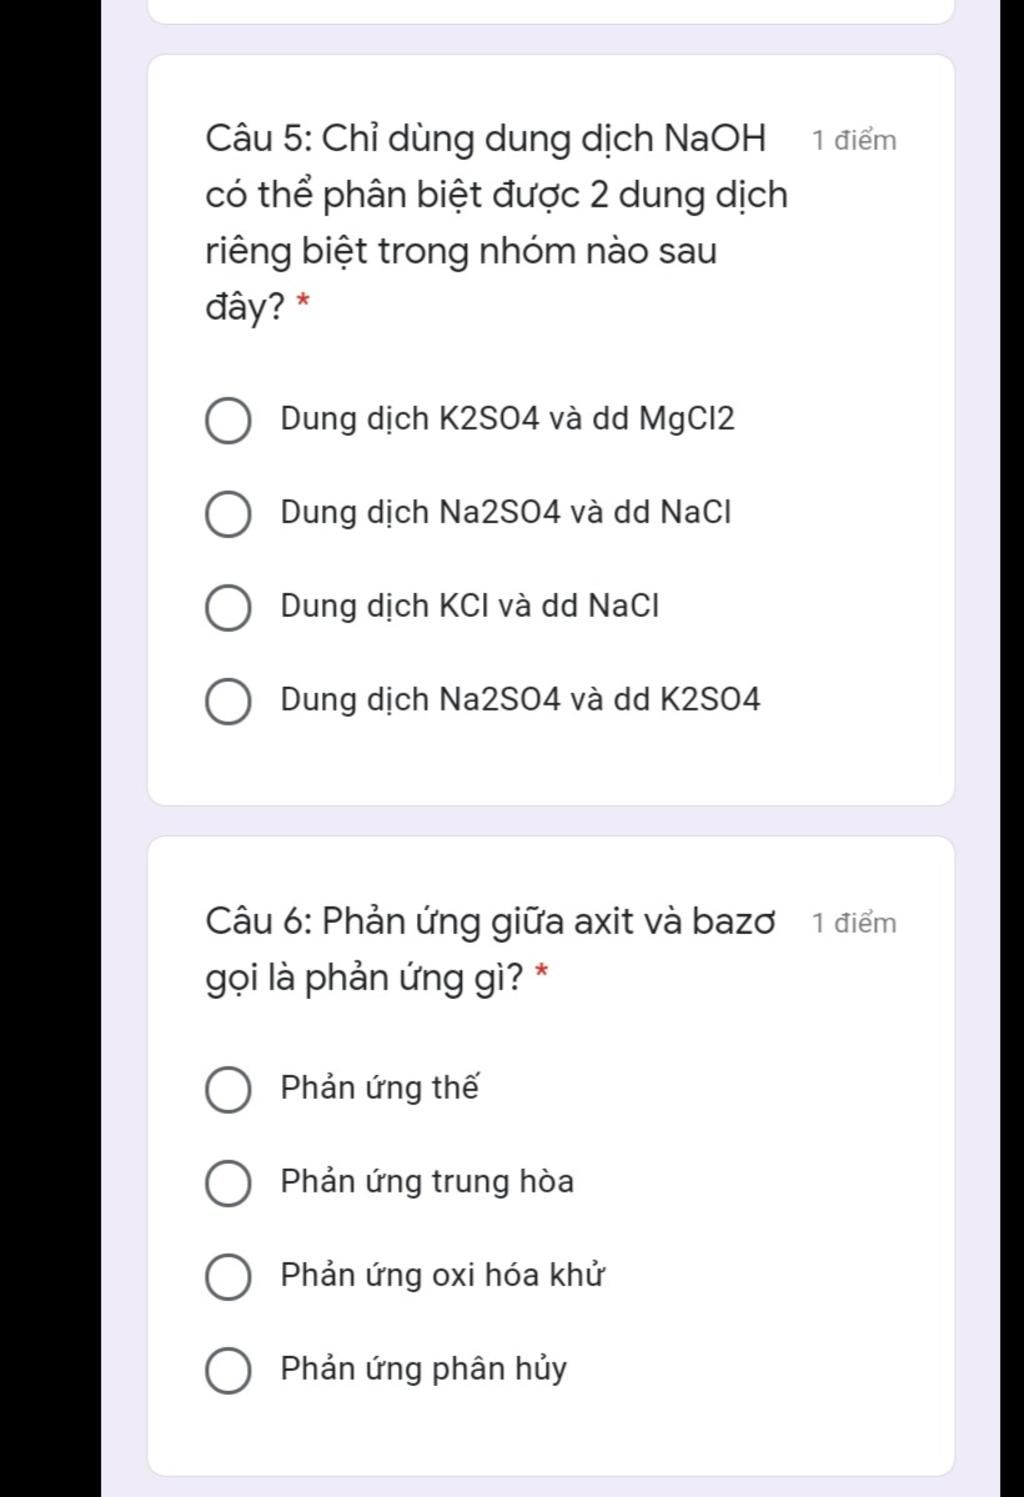Select the Phản ứng thế radio button
The height and width of the screenshot is (1497, 1024).
(x=228, y=1090)
